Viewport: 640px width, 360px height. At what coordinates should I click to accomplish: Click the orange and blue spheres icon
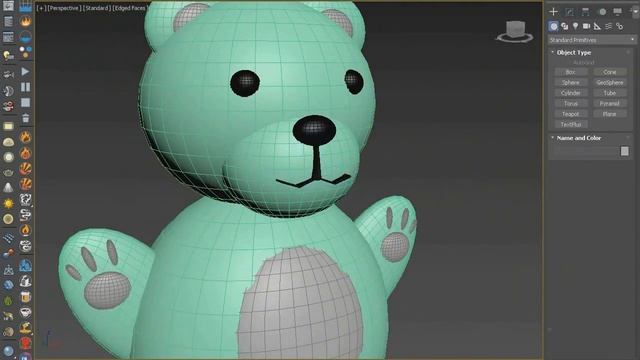point(8,254)
